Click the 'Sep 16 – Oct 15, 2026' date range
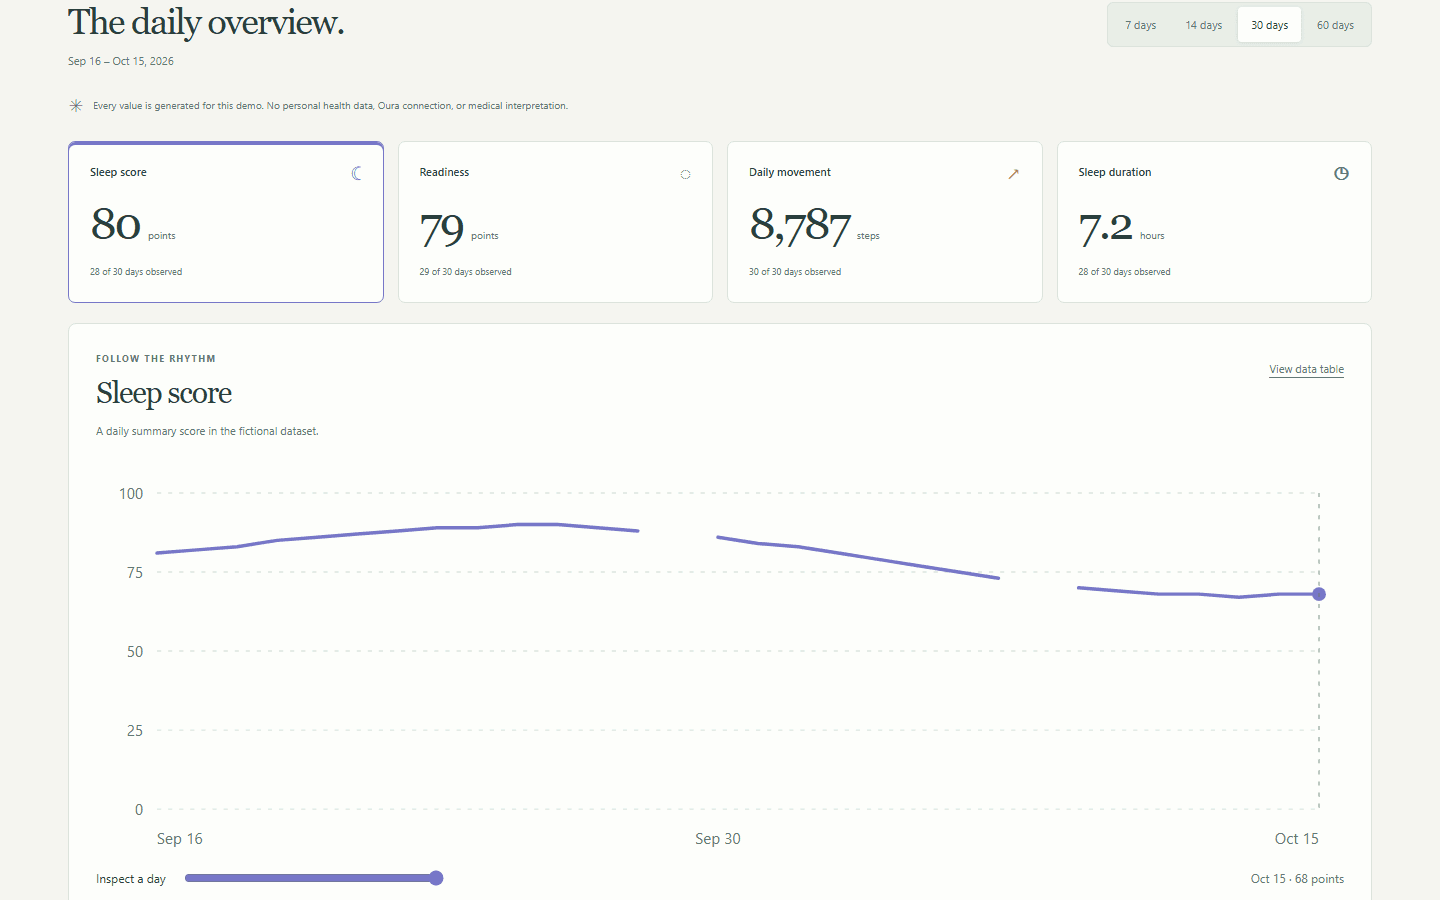Viewport: 1440px width, 900px height. pos(121,61)
